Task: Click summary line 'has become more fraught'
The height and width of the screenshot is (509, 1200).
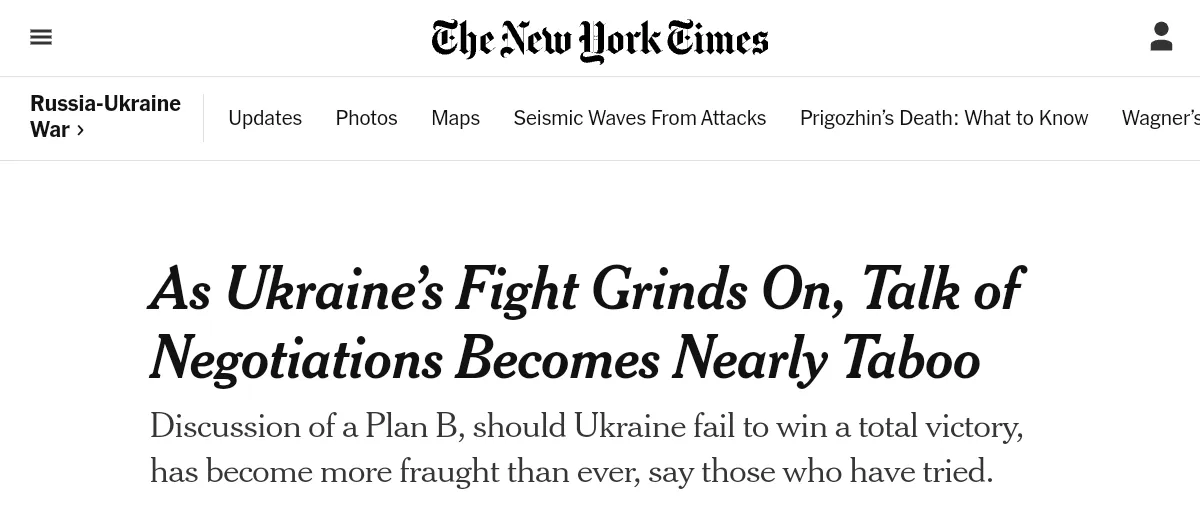Action: 571,470
